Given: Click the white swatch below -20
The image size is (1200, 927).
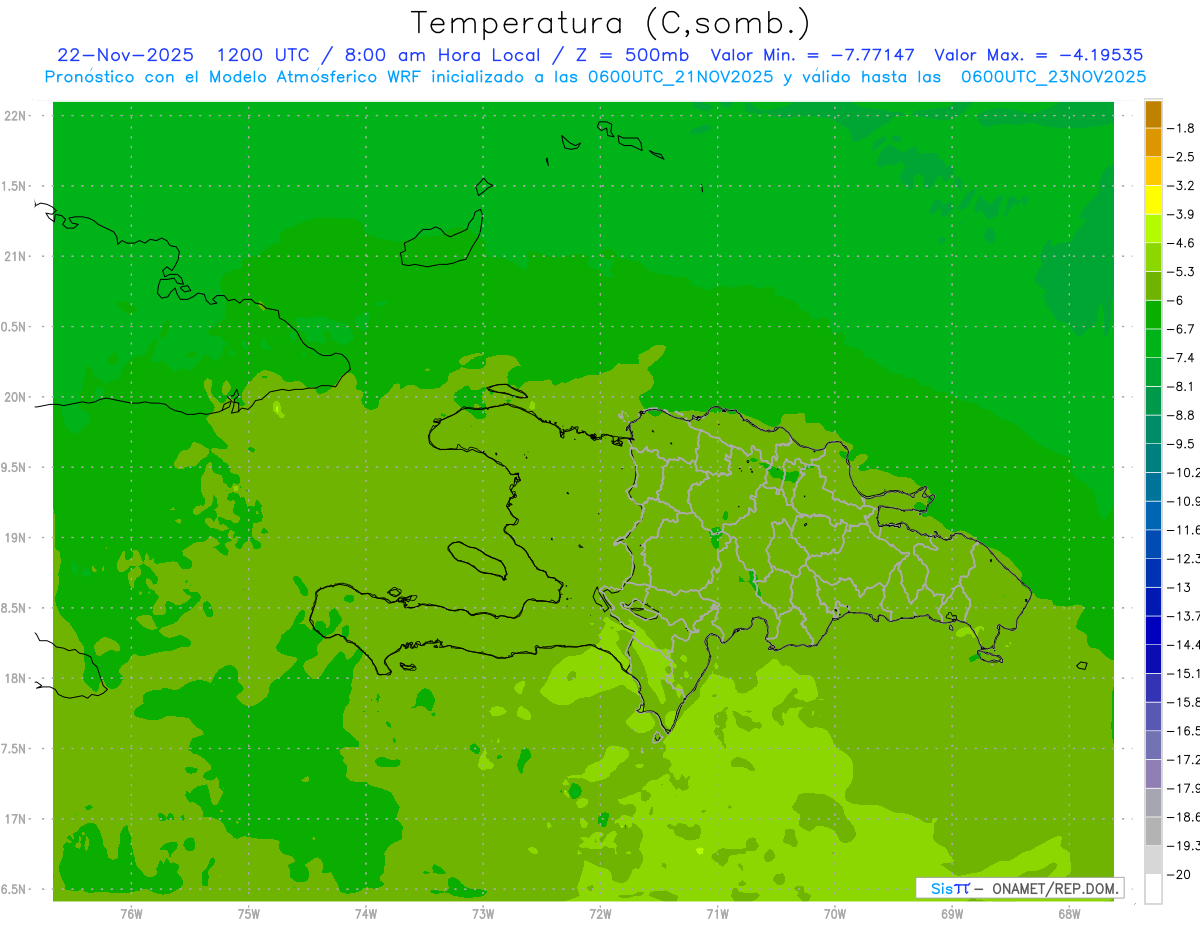Looking at the screenshot, I should pyautogui.click(x=1153, y=889).
